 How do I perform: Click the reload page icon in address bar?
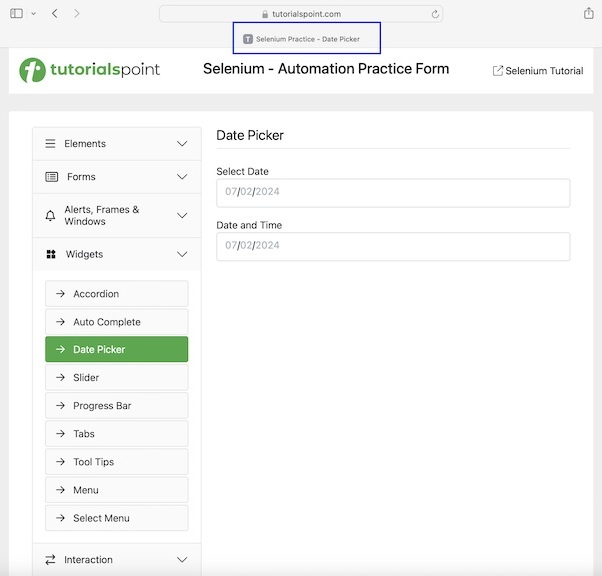[435, 14]
